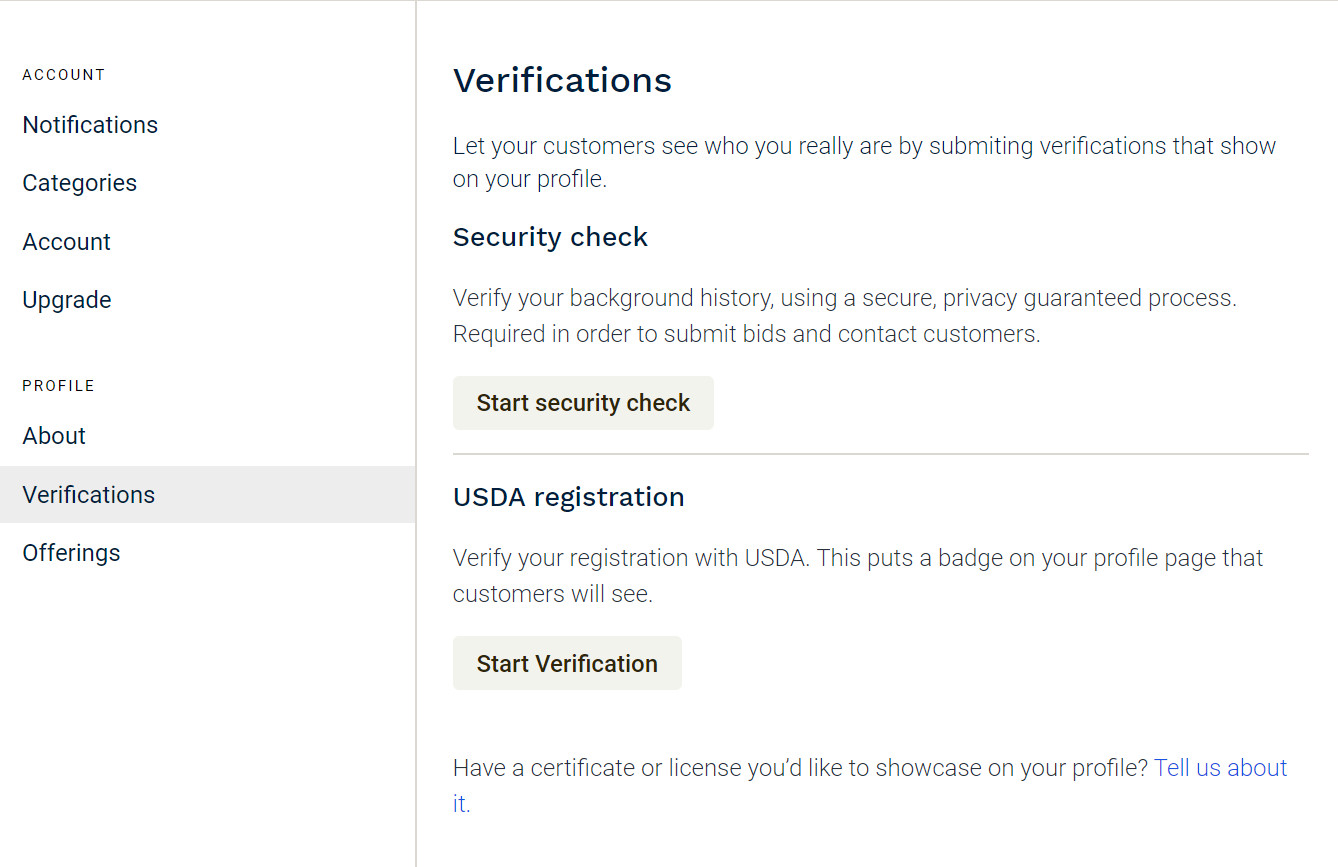Viewport: 1338px width, 867px height.
Task: Click the uppercase ACCOUNT section label
Action: [x=64, y=75]
